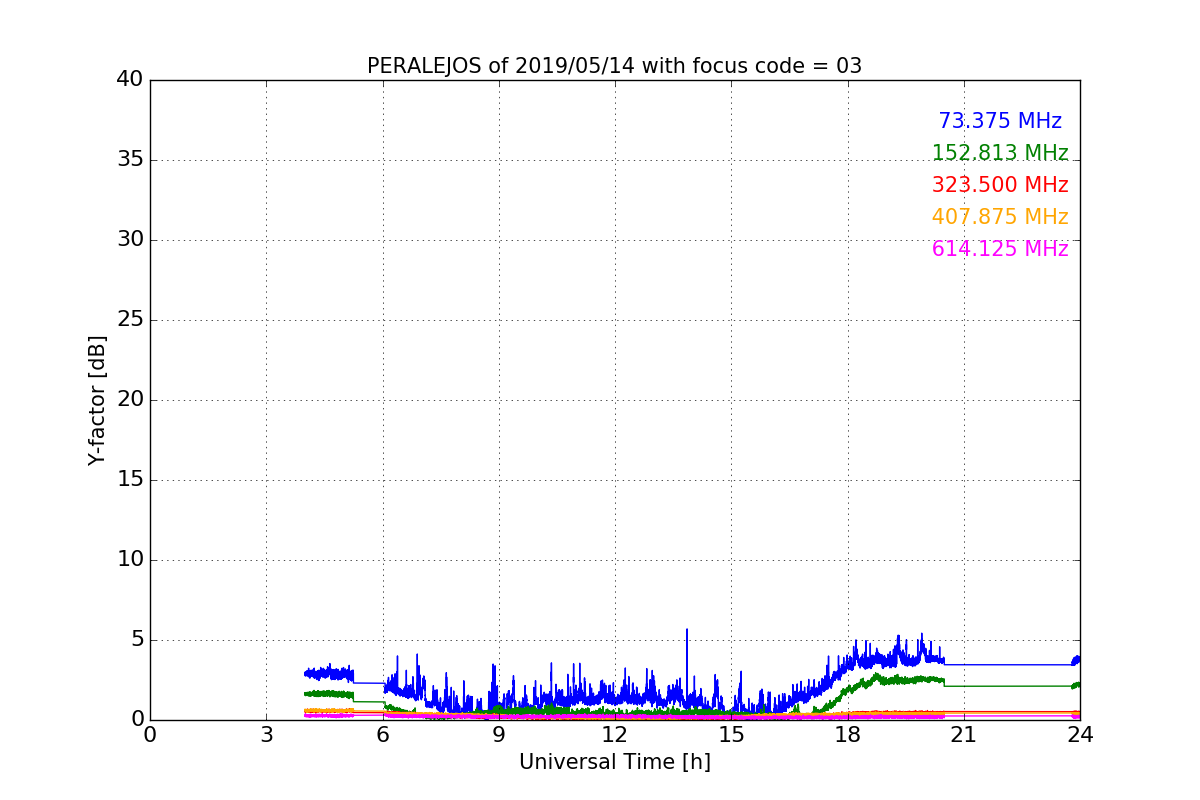Image resolution: width=1200 pixels, height=800 pixels.
Task: Click the y-axis tick label 35
Action: pyautogui.click(x=130, y=159)
